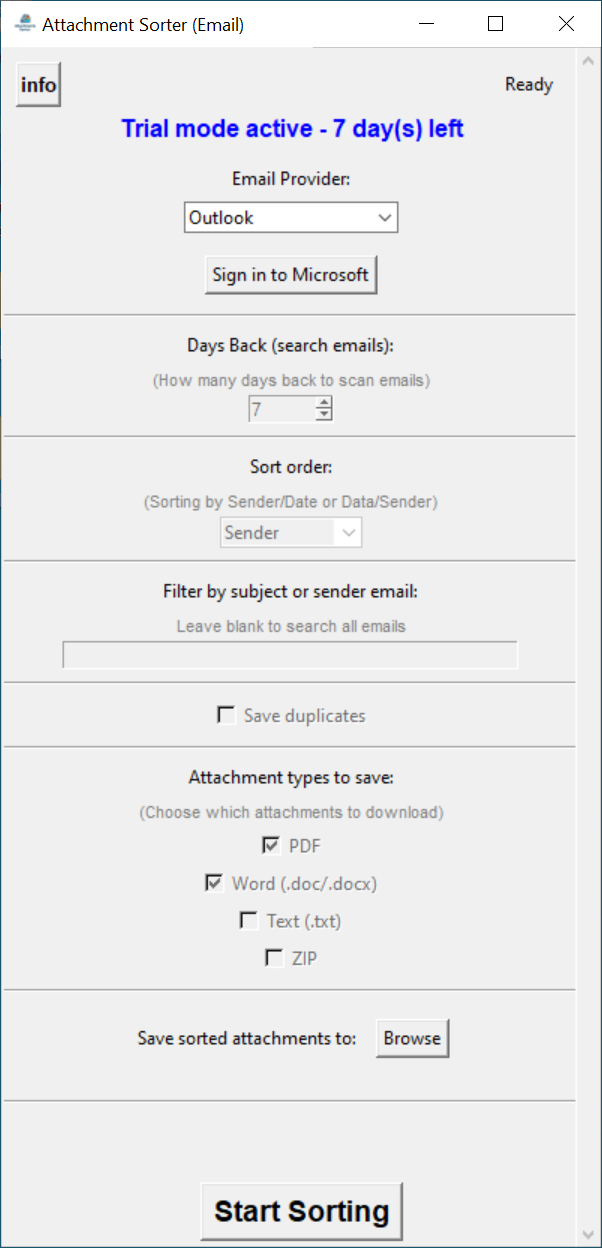Minimize the Attachment Sorter window
The image size is (602, 1248).
click(425, 24)
